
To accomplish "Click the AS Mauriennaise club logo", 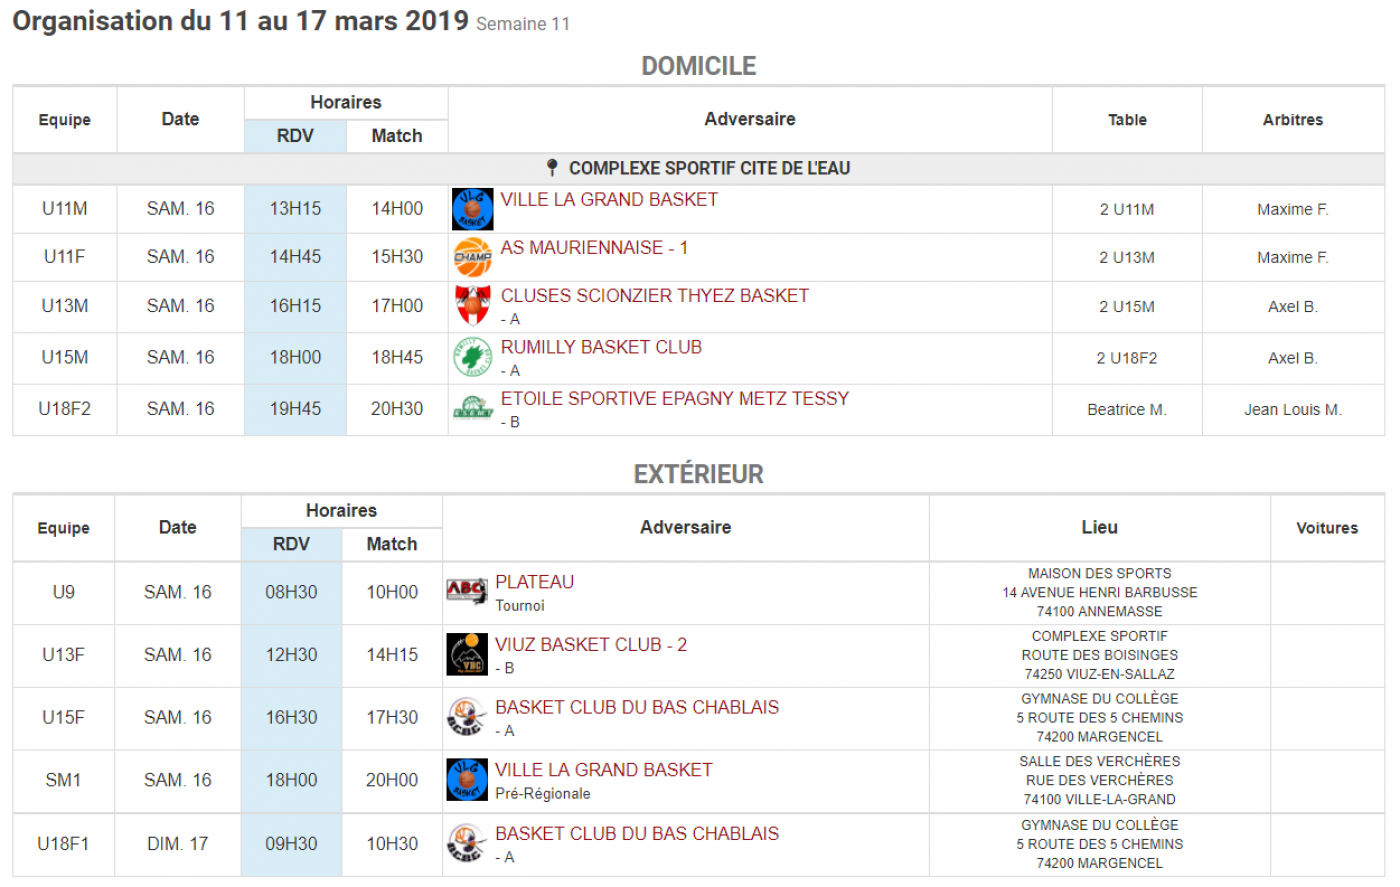I will (472, 257).
